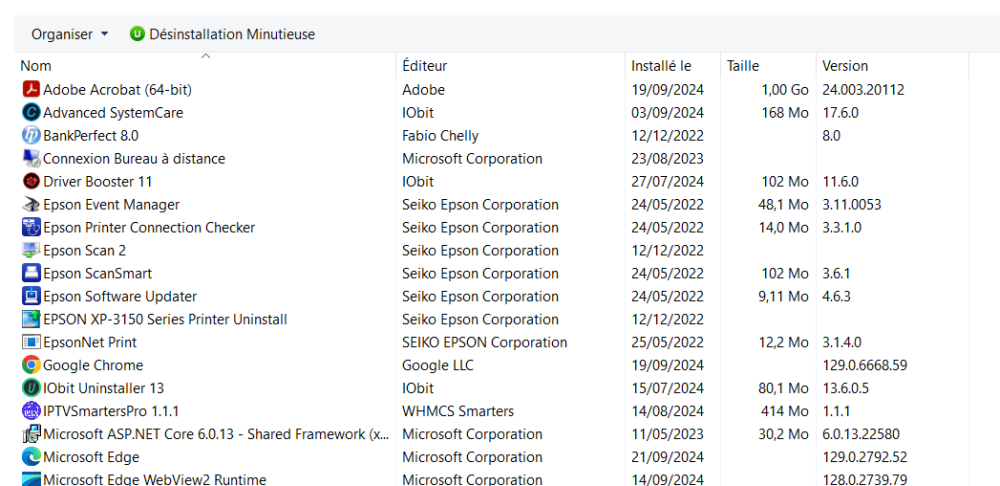Click install date 21/09/2024
This screenshot has width=1000, height=486.
tap(667, 457)
